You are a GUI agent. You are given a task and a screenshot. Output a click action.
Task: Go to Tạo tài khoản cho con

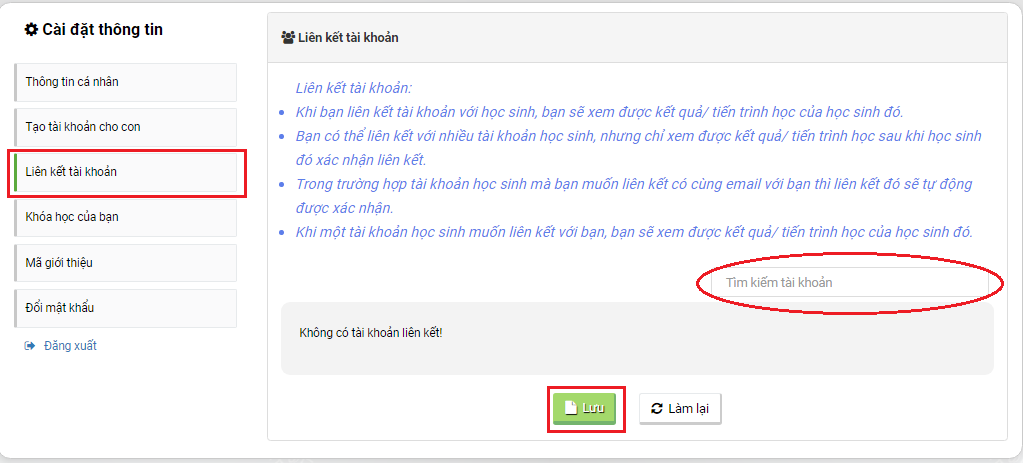(x=125, y=127)
